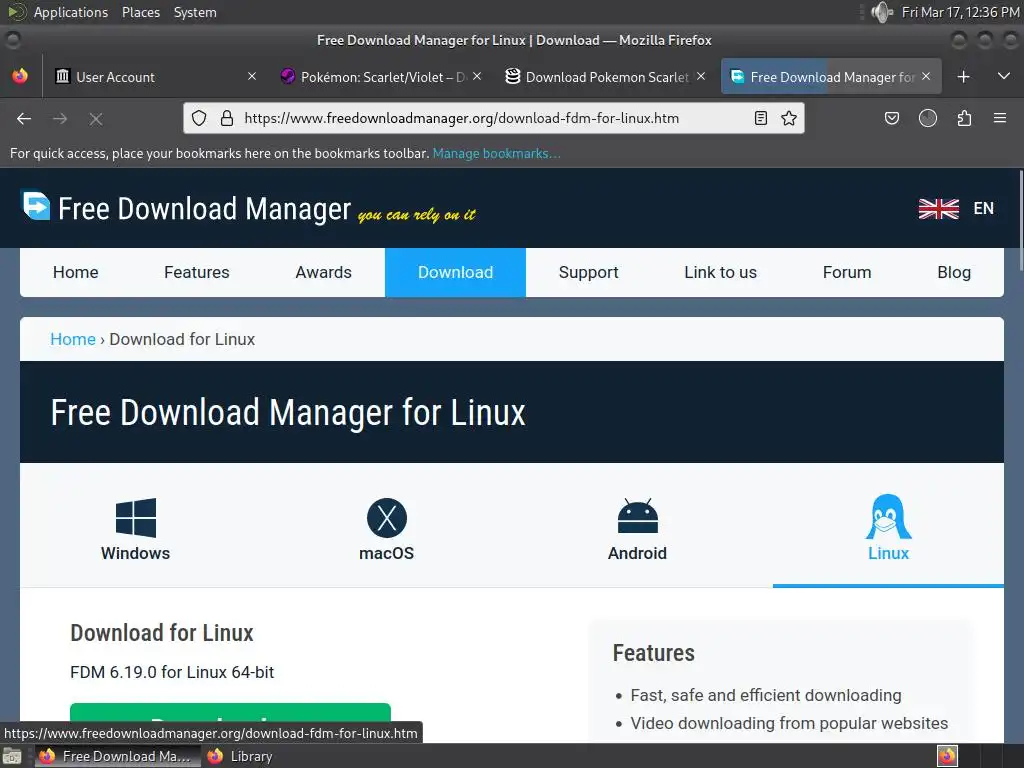1024x768 pixels.
Task: Close the Download Pokemon Scarlet tab
Action: point(701,76)
